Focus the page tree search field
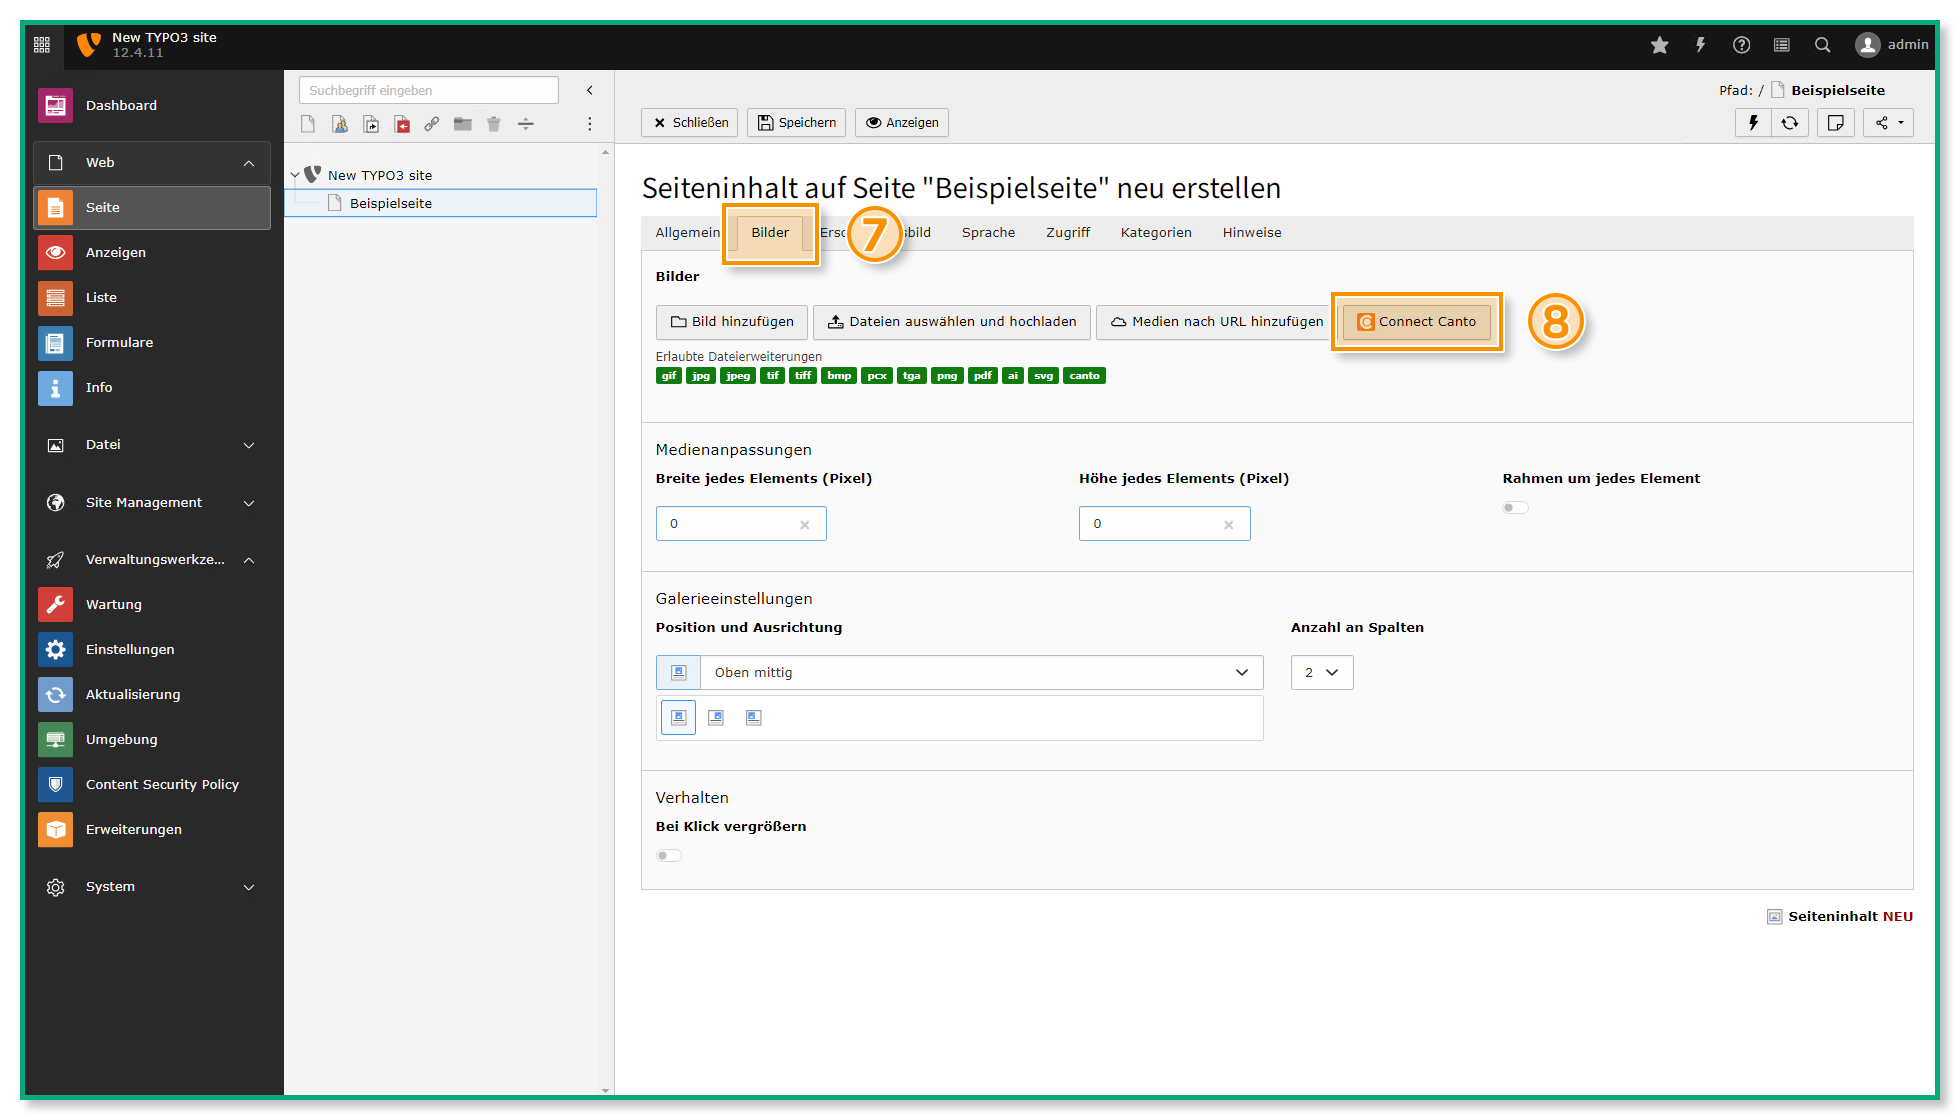 [428, 90]
